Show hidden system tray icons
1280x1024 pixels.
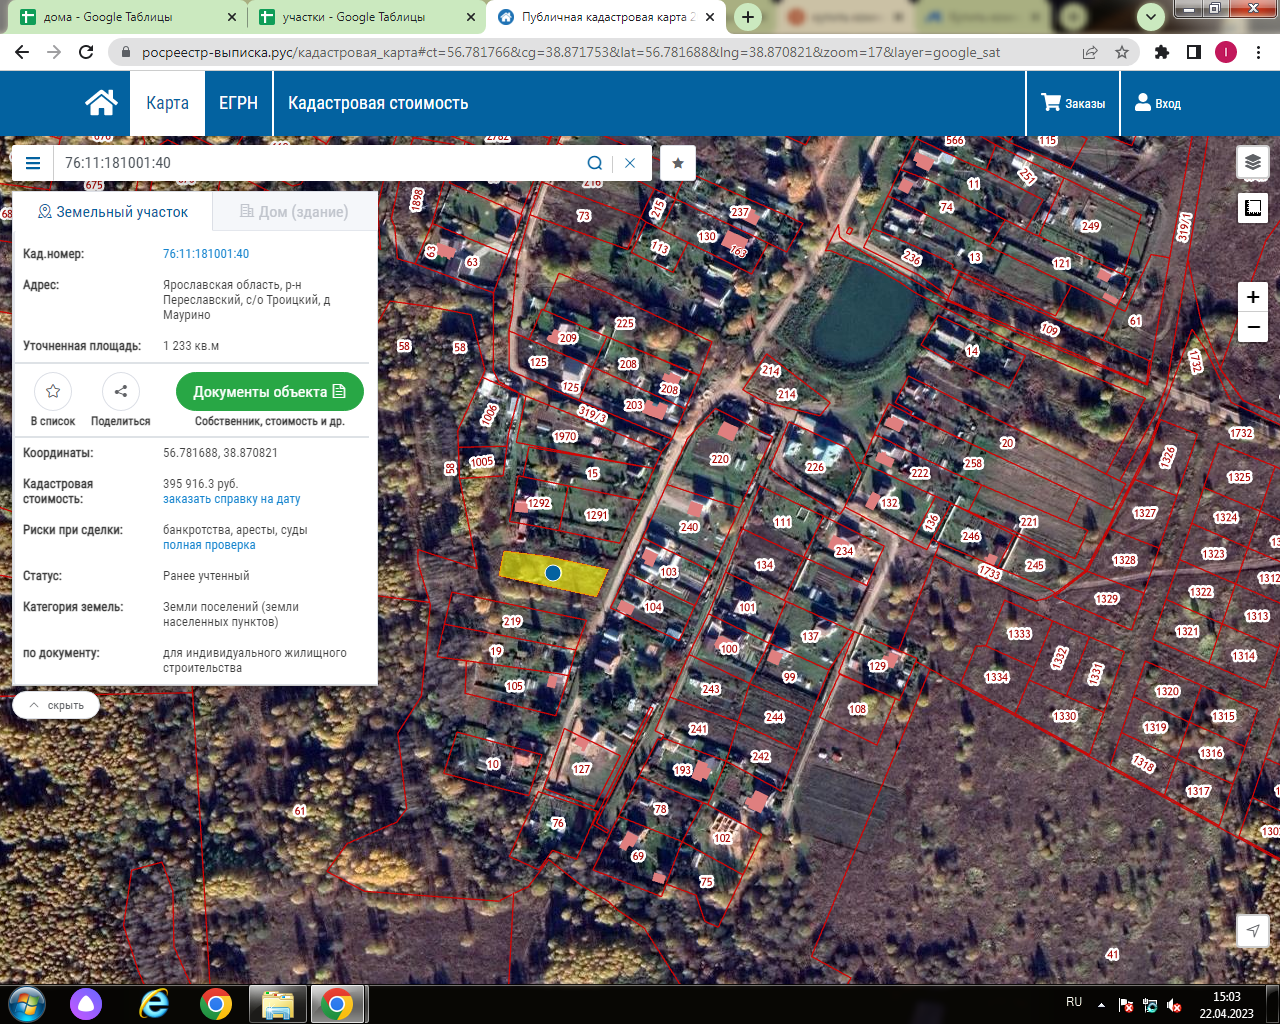[1101, 1005]
